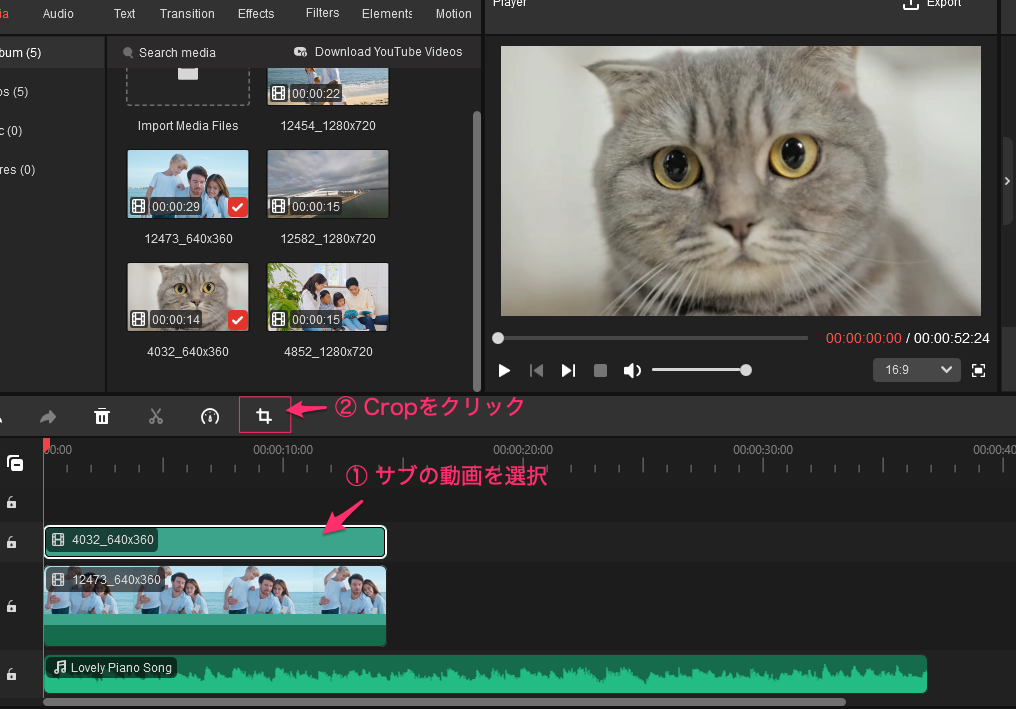Toggle lock on the 4032_640x360 track
The image size is (1016, 709).
(x=12, y=542)
